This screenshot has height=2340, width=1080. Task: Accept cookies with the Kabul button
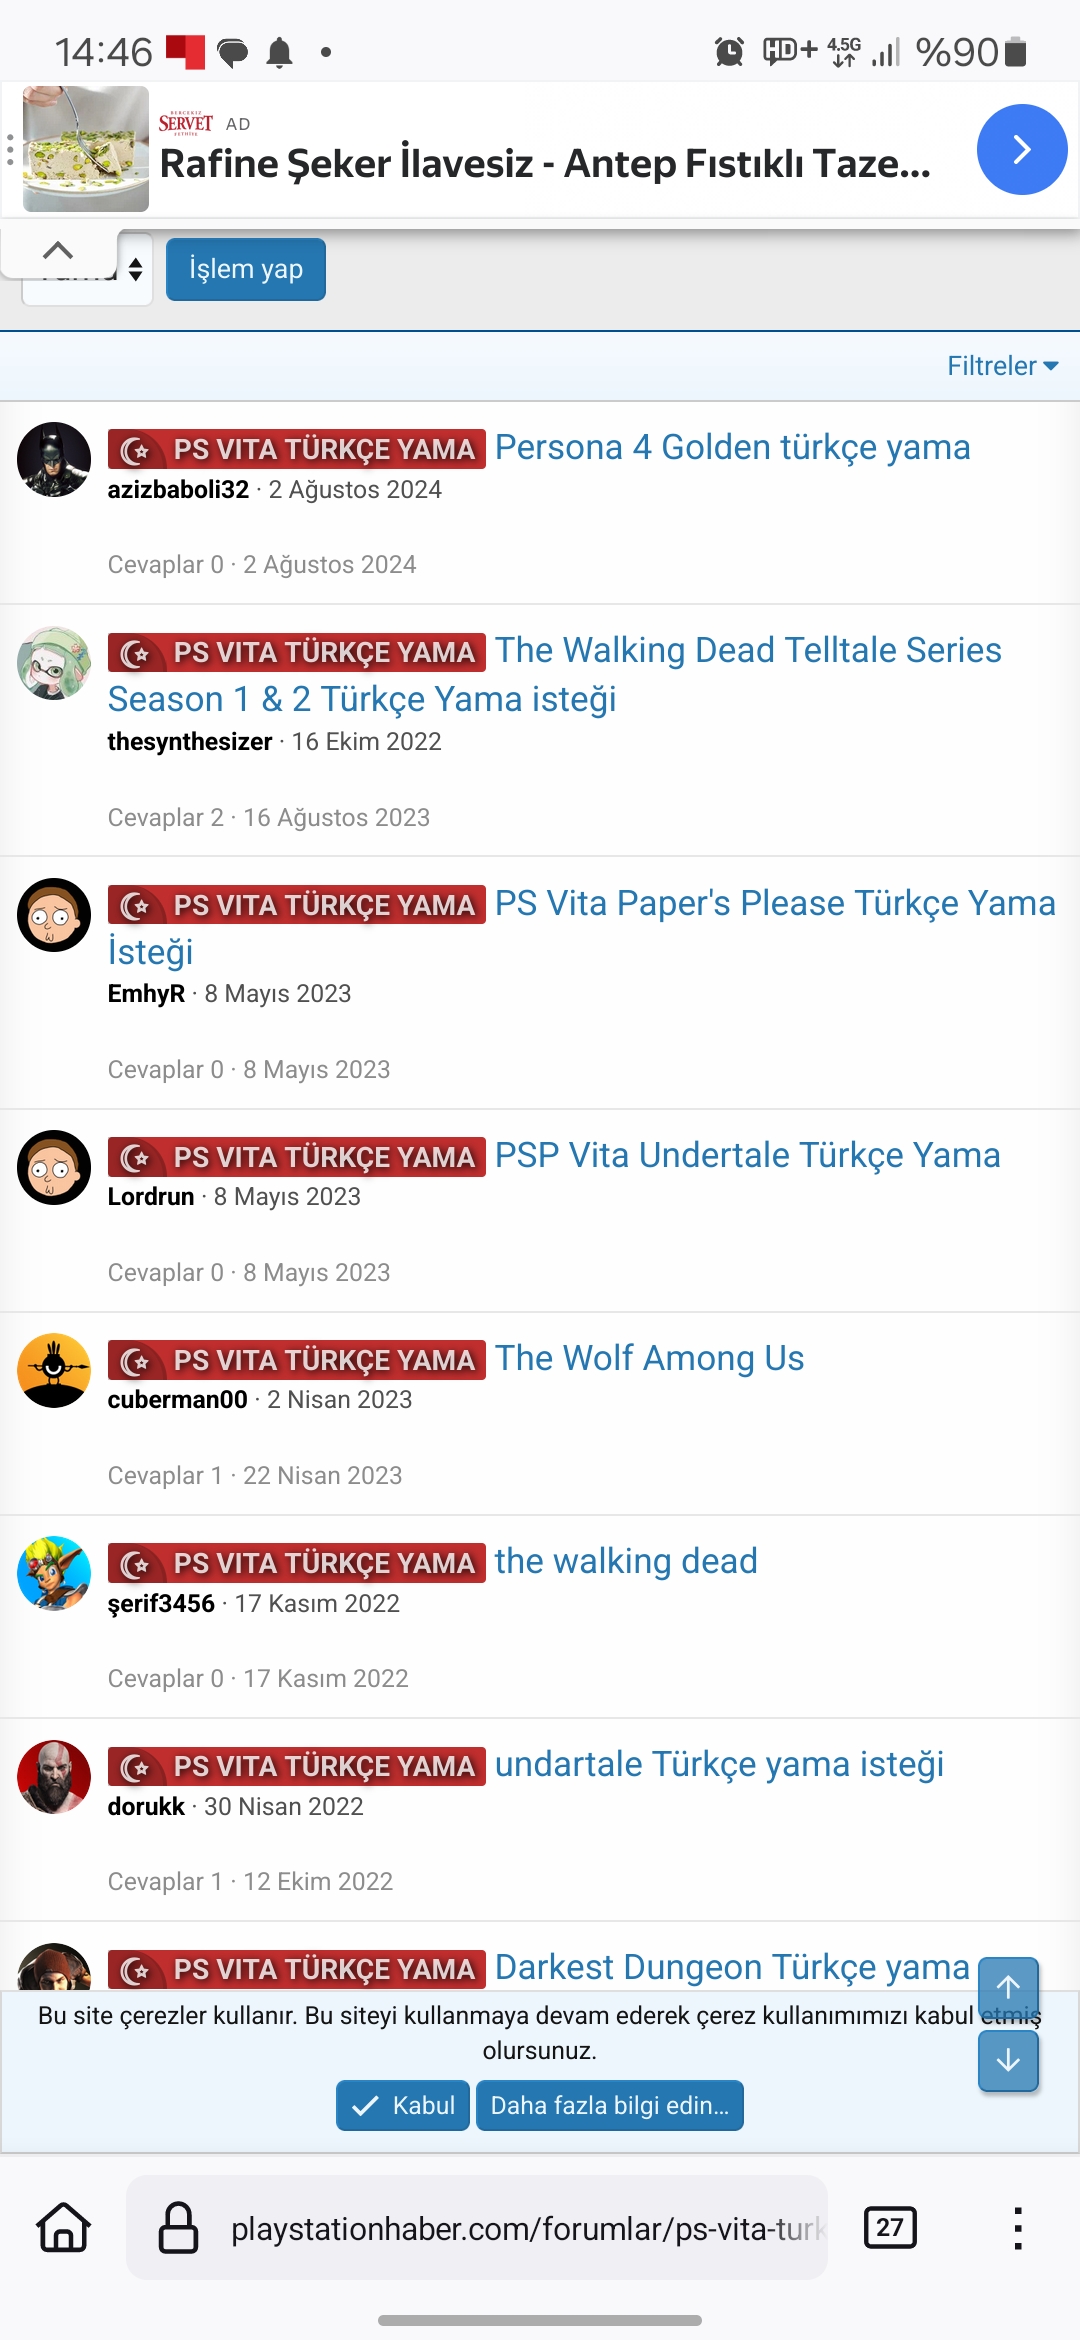pyautogui.click(x=403, y=2105)
